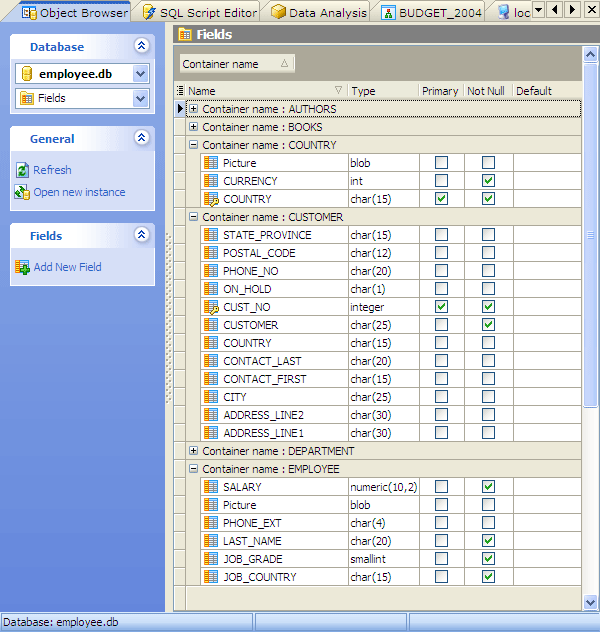The width and height of the screenshot is (600, 632).
Task: Click the Refresh icon in General panel
Action: [22, 170]
